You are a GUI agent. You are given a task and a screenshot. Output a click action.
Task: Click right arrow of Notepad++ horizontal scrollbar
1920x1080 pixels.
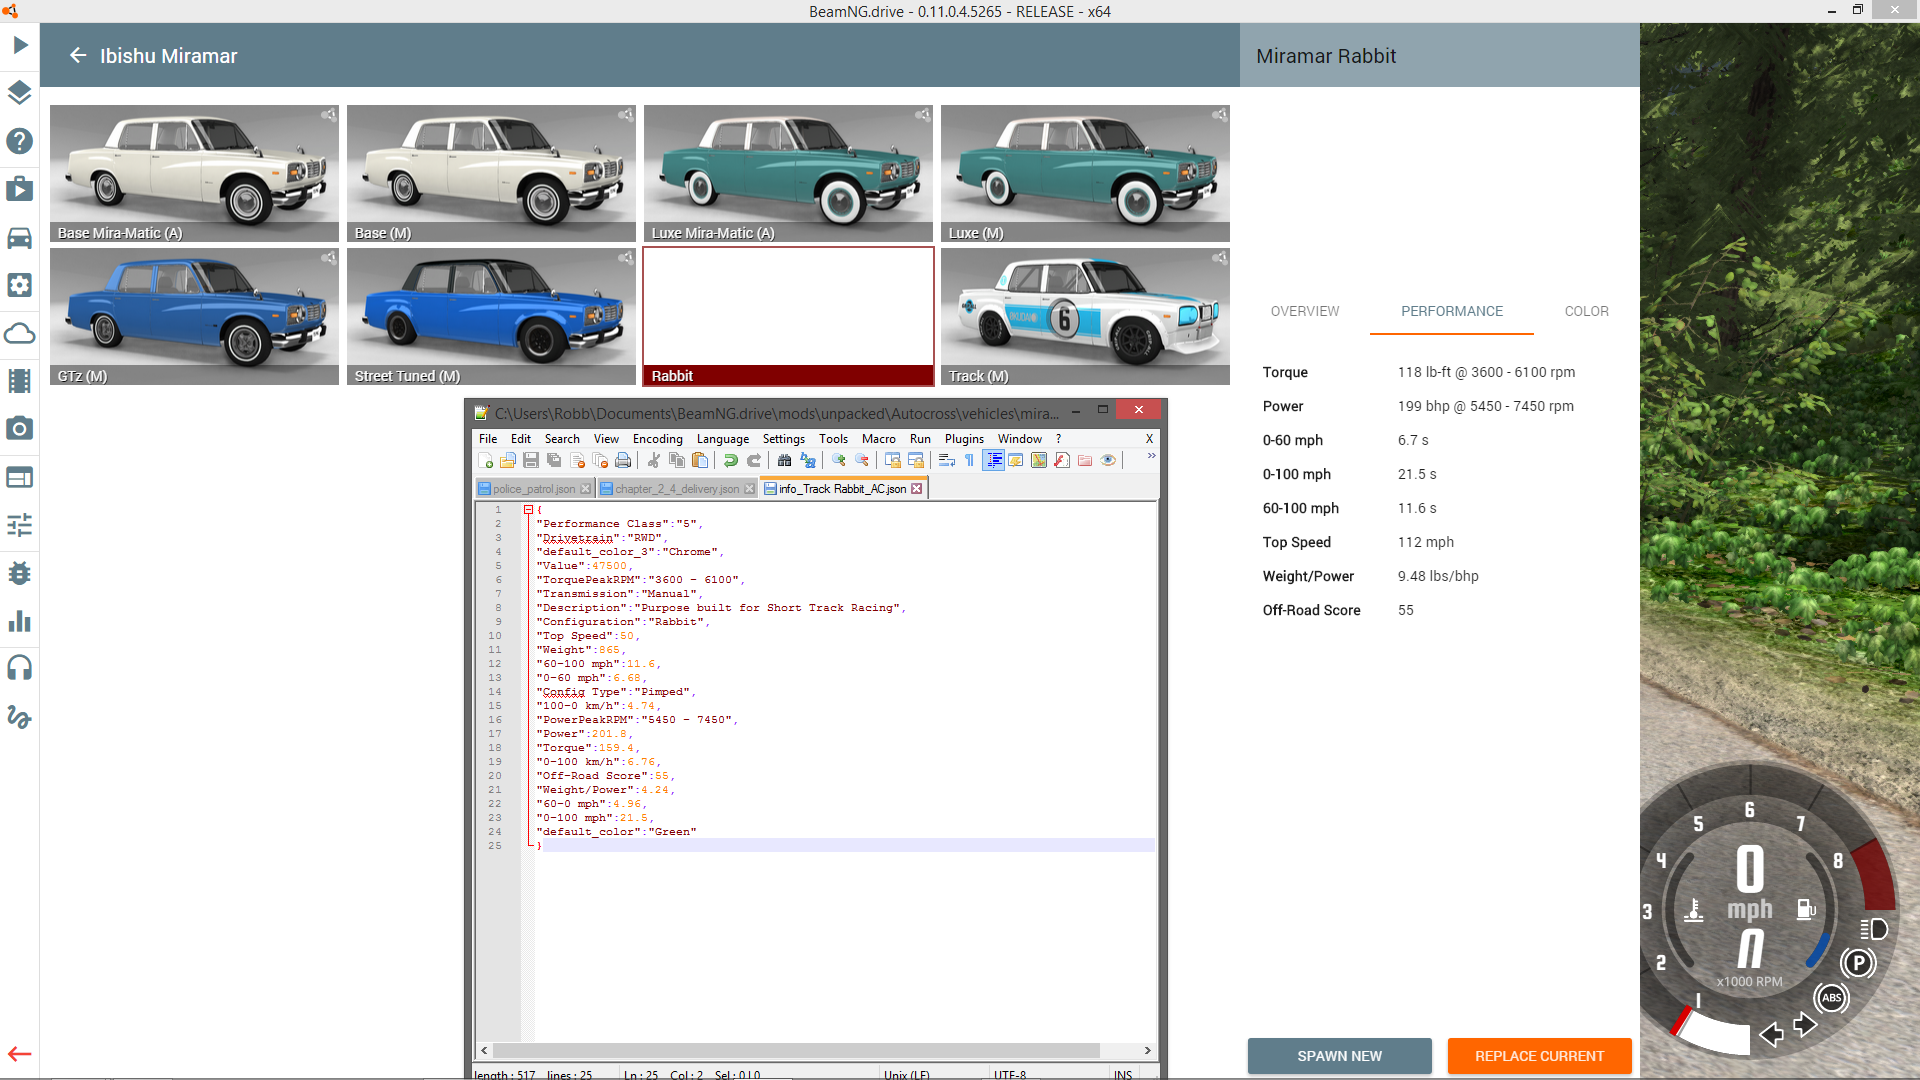point(1147,1050)
